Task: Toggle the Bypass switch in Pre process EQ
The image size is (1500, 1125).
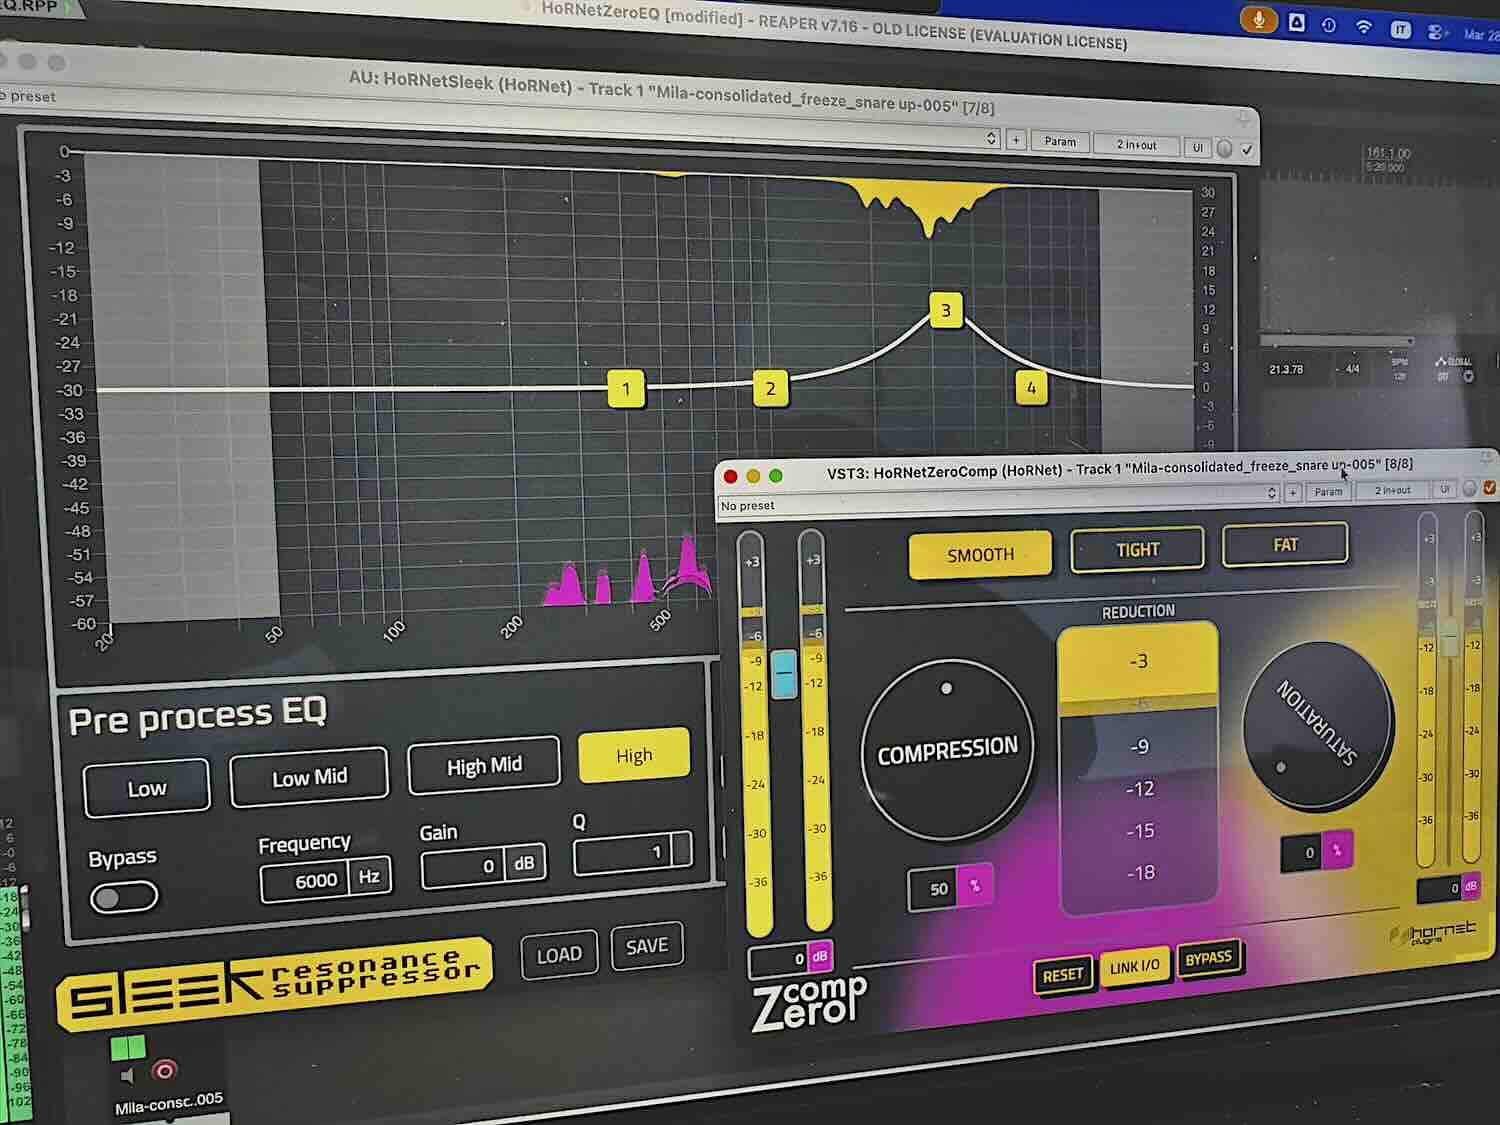Action: 122,897
